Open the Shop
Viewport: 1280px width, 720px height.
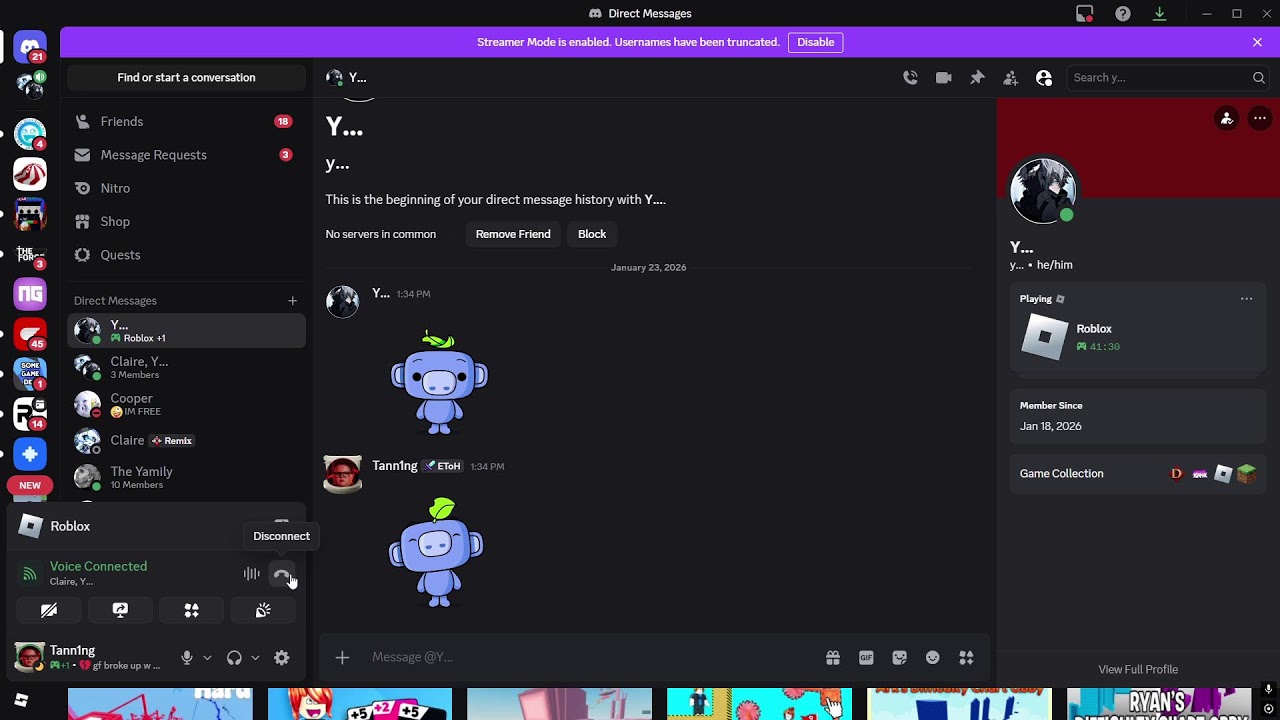click(186, 221)
